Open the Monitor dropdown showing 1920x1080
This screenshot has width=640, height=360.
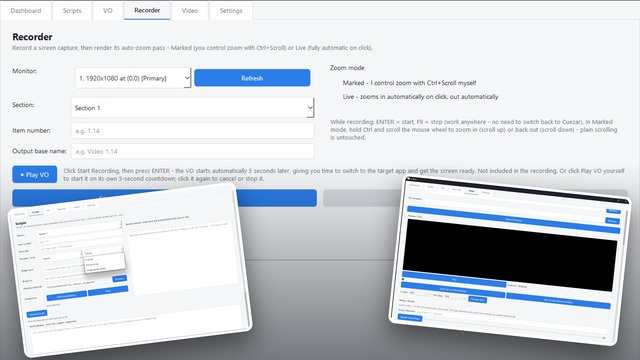133,78
